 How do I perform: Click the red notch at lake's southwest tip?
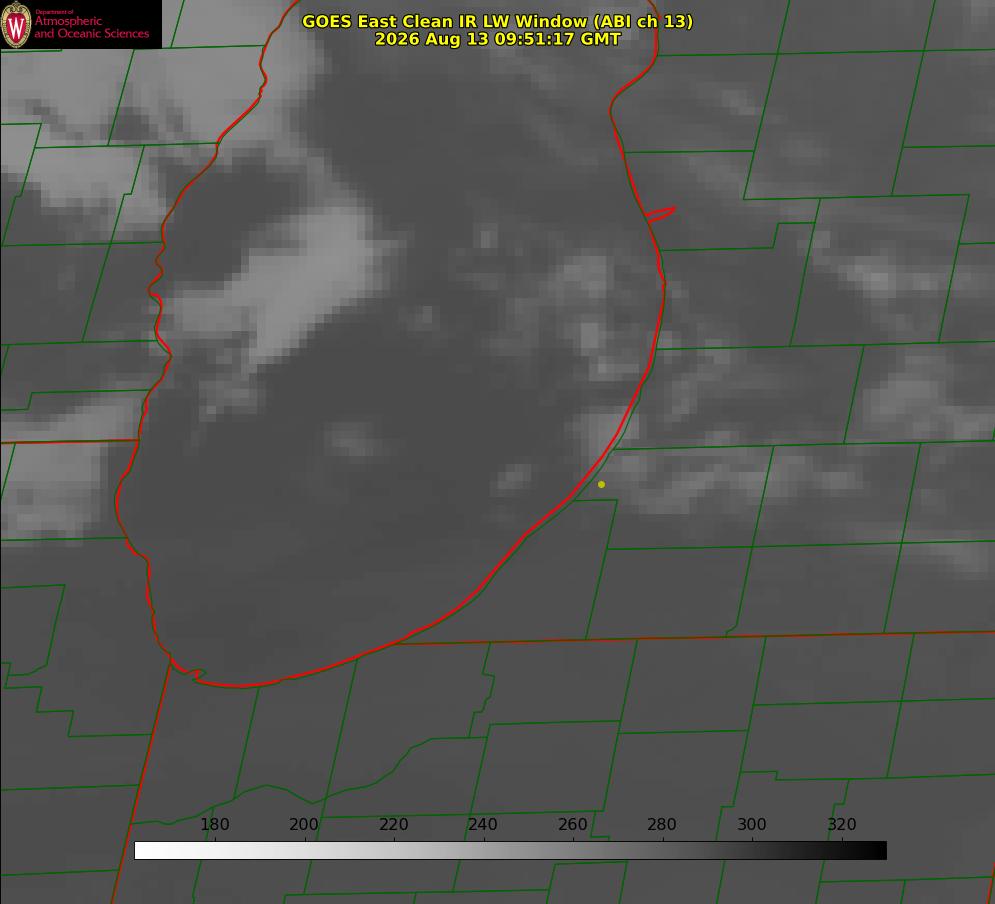pos(189,671)
